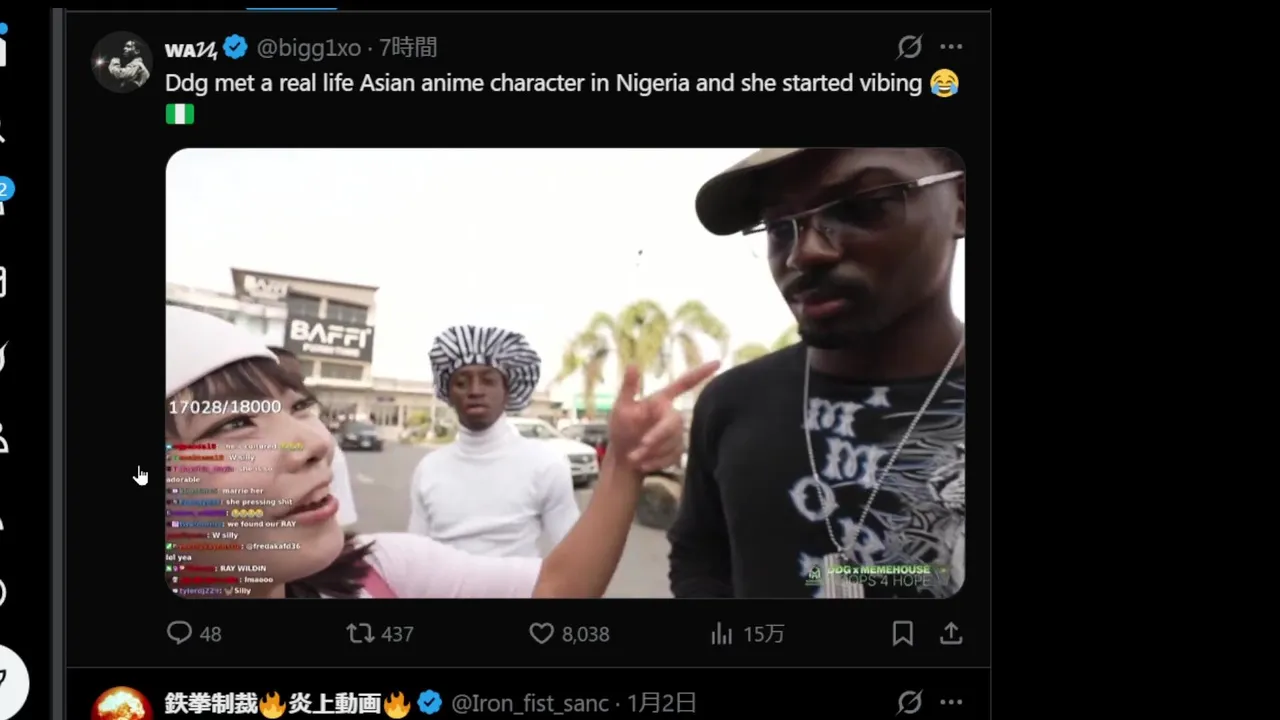Image resolution: width=1280 pixels, height=720 pixels.
Task: Bookmark the Ddg tweet
Action: point(902,634)
